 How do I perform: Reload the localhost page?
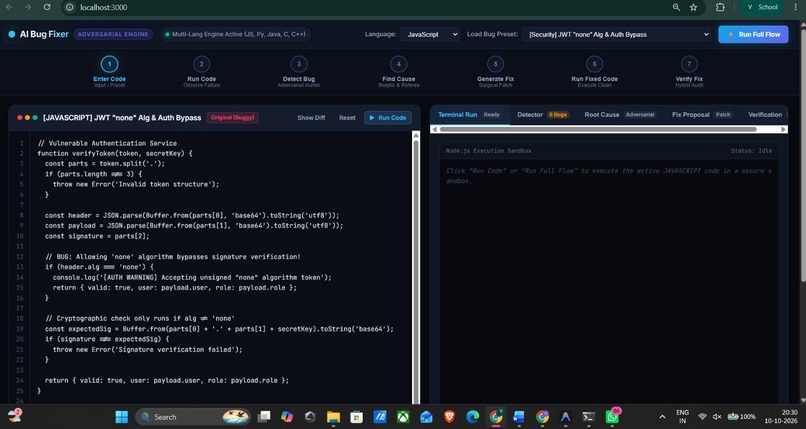[47, 7]
